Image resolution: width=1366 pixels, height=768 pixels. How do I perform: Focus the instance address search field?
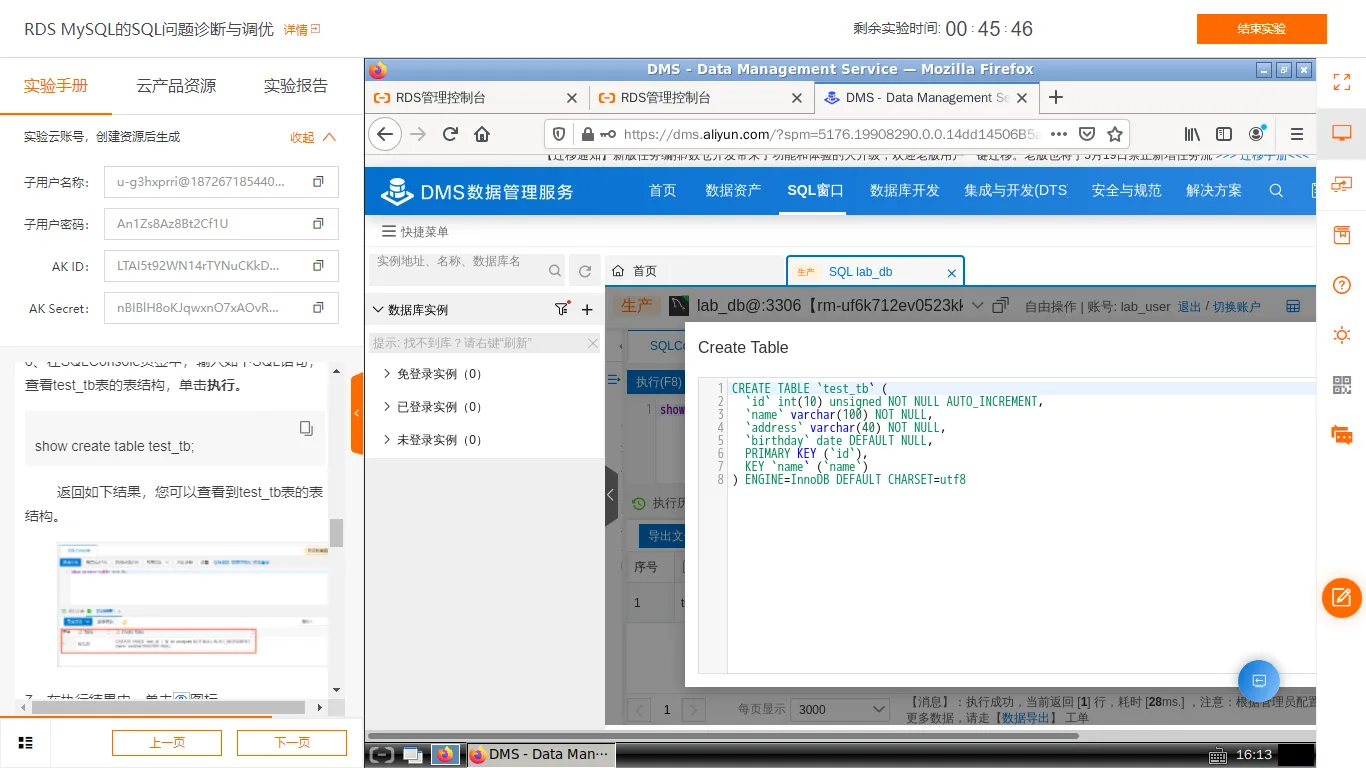(460, 270)
